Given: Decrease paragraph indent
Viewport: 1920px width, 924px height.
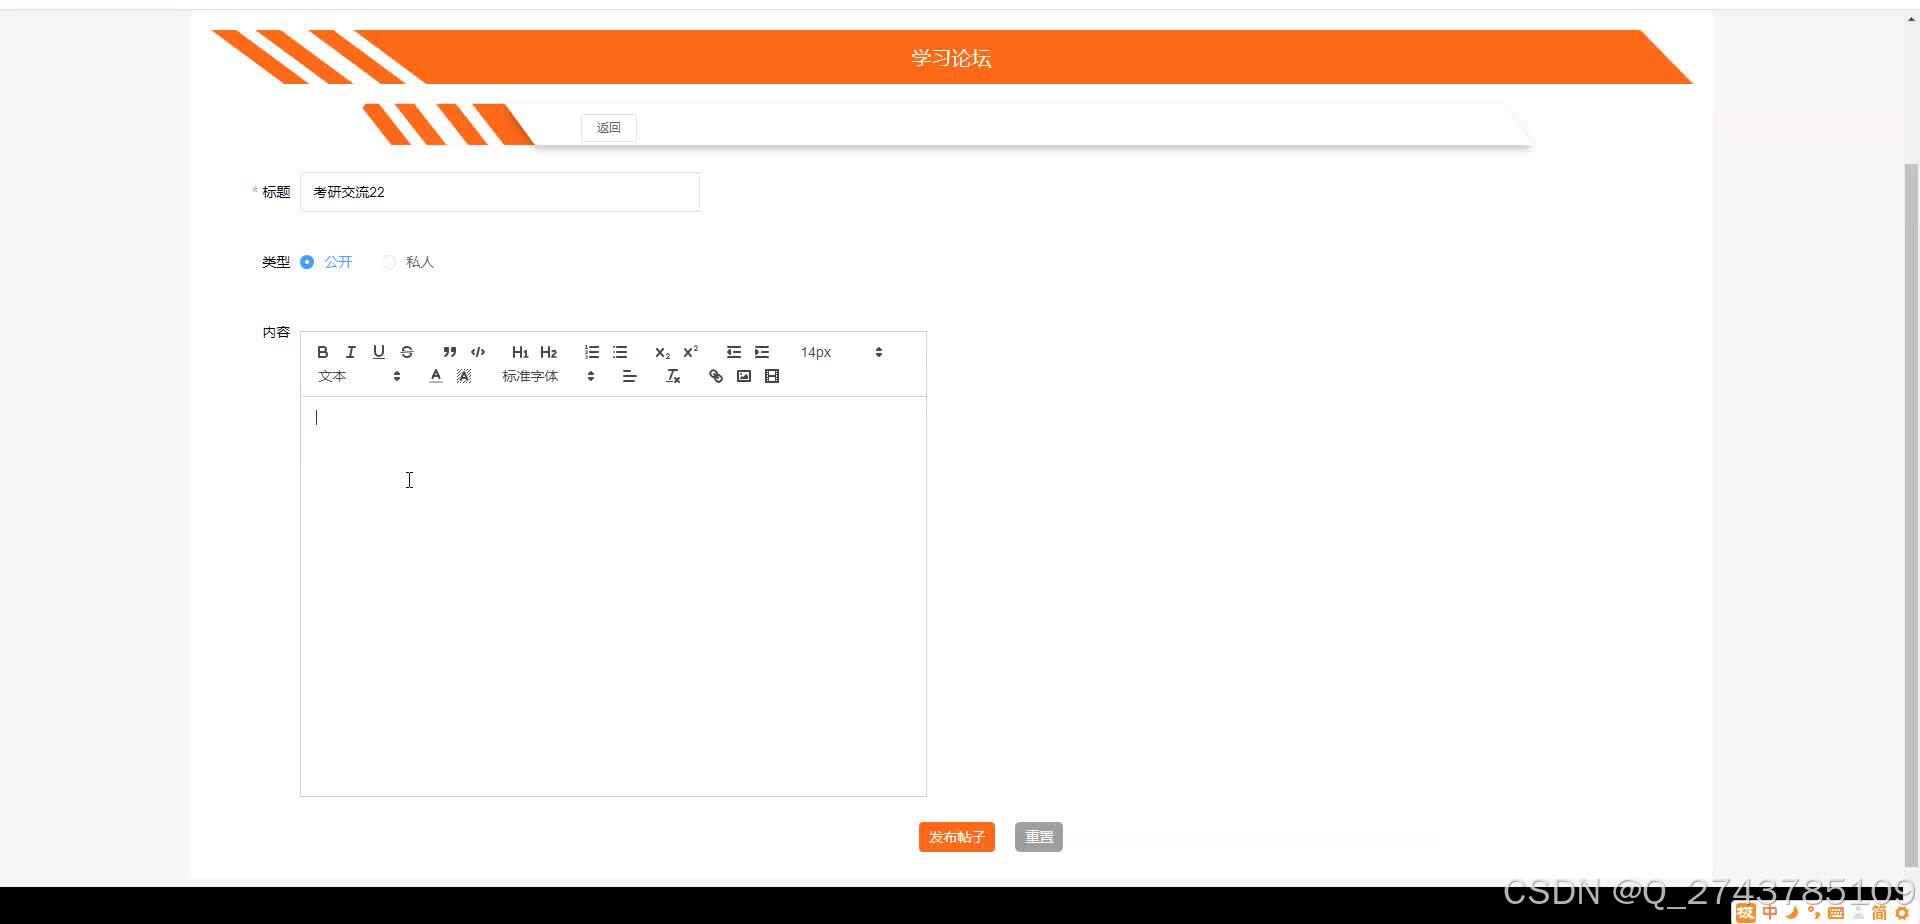Looking at the screenshot, I should coord(734,352).
